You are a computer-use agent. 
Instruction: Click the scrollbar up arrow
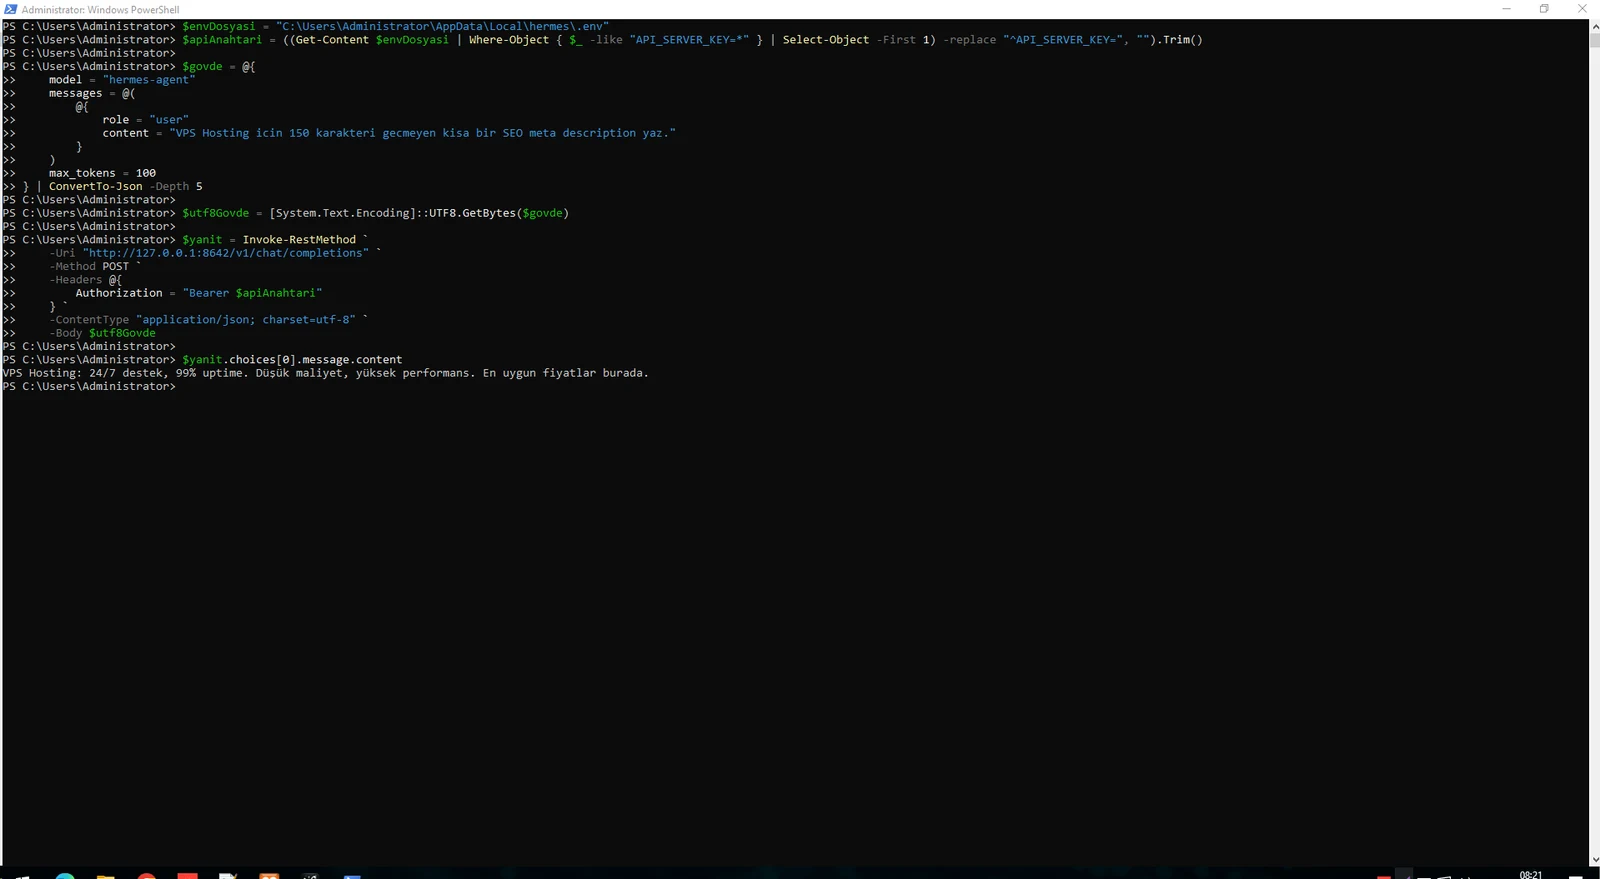pyautogui.click(x=1594, y=26)
